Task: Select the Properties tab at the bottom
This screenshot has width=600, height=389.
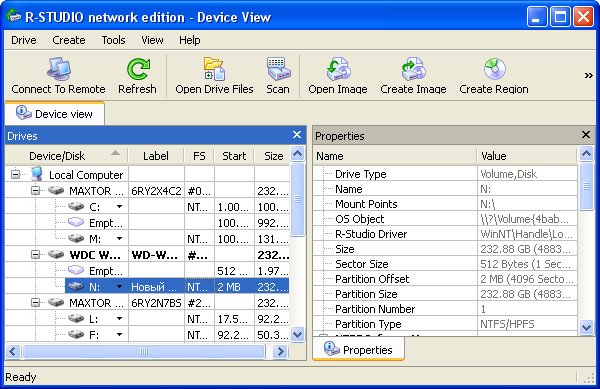Action: (x=359, y=350)
